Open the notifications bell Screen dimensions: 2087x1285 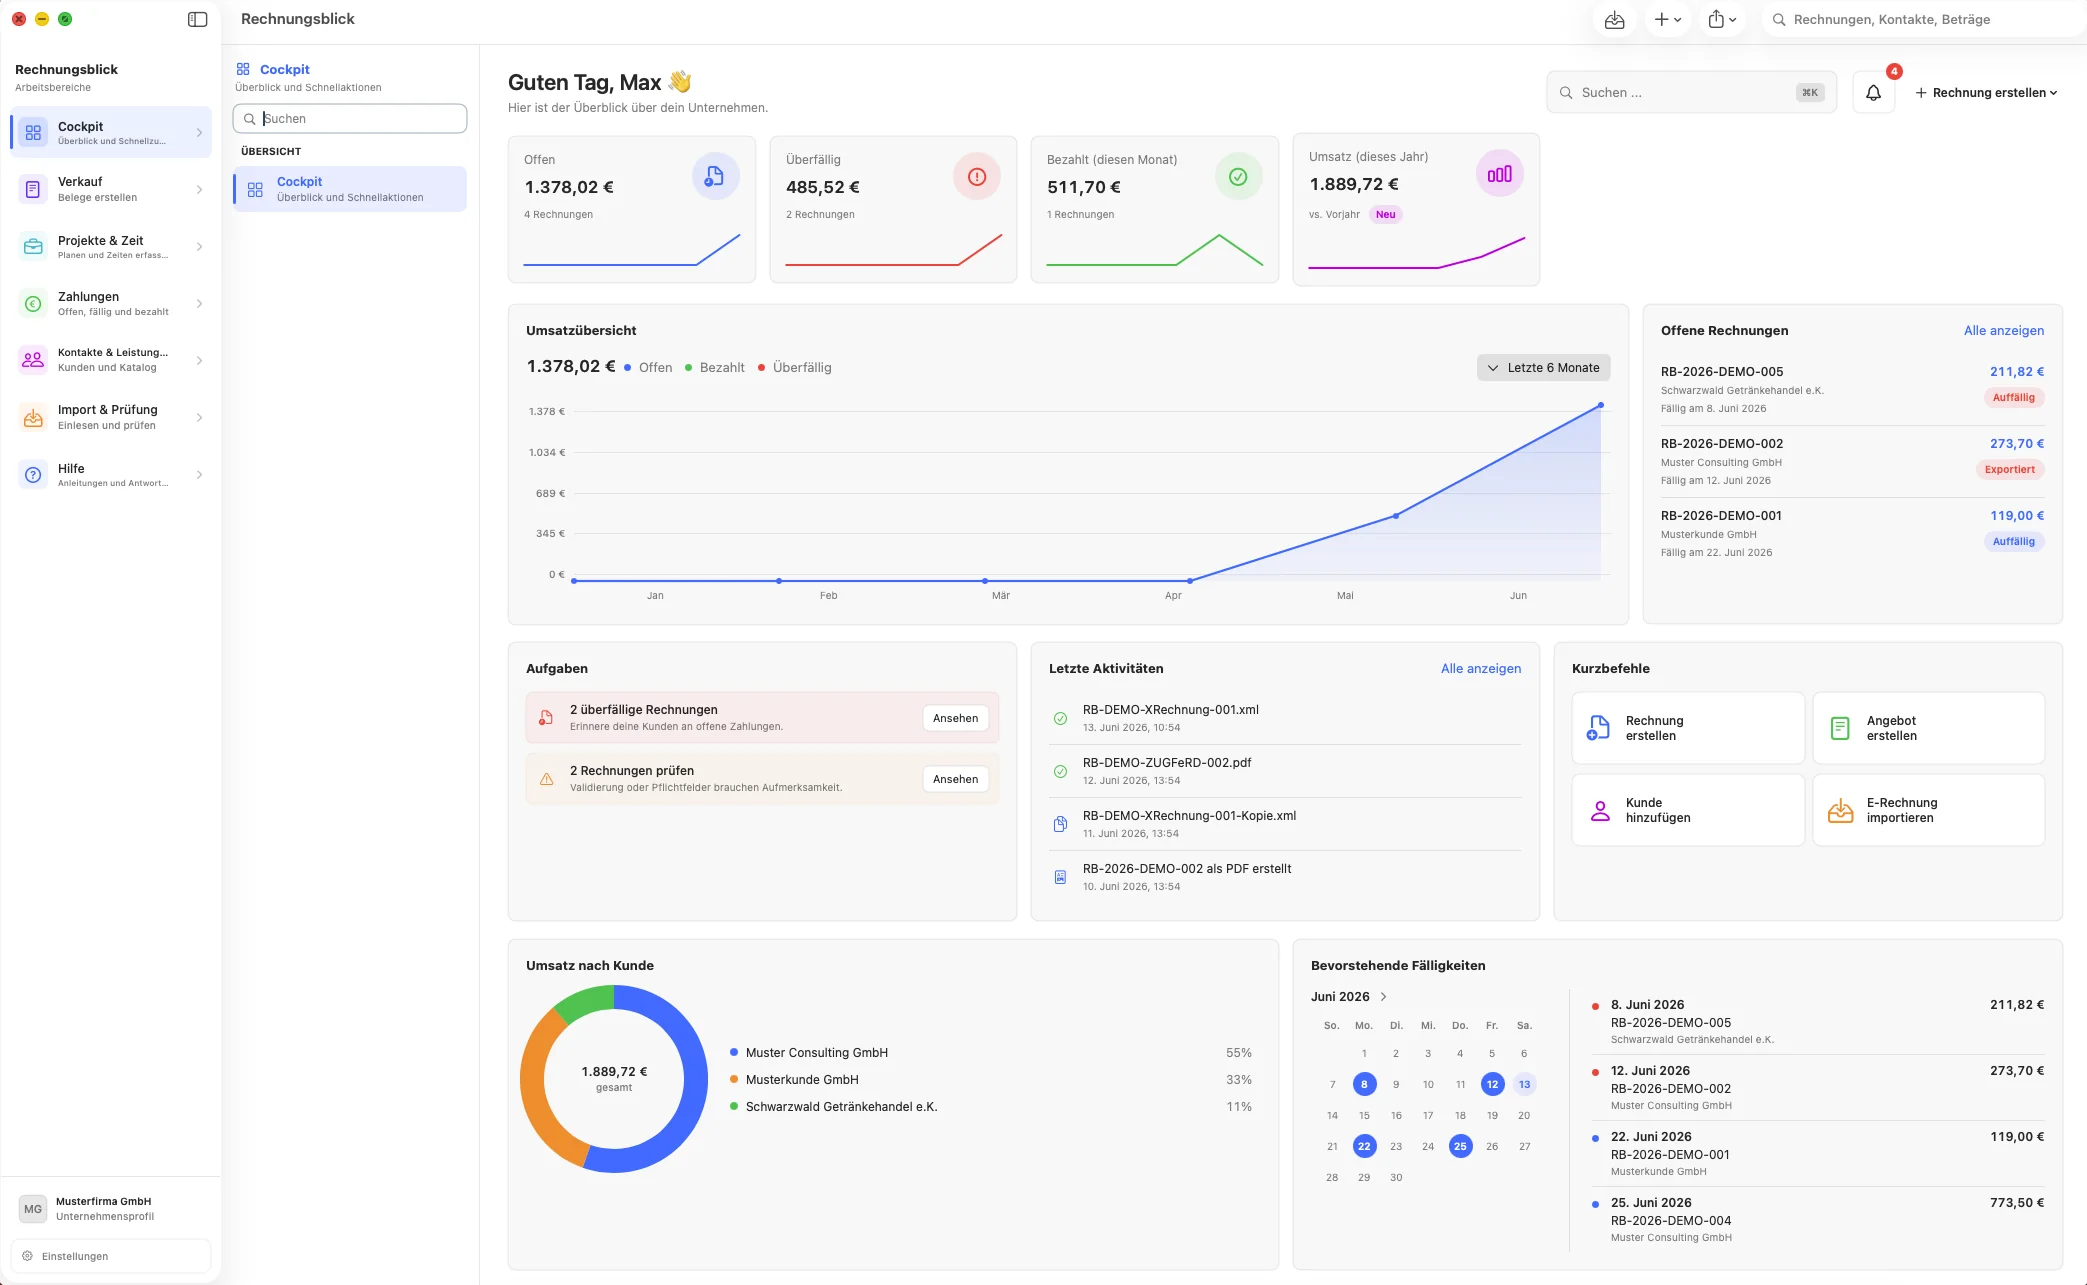[1873, 93]
